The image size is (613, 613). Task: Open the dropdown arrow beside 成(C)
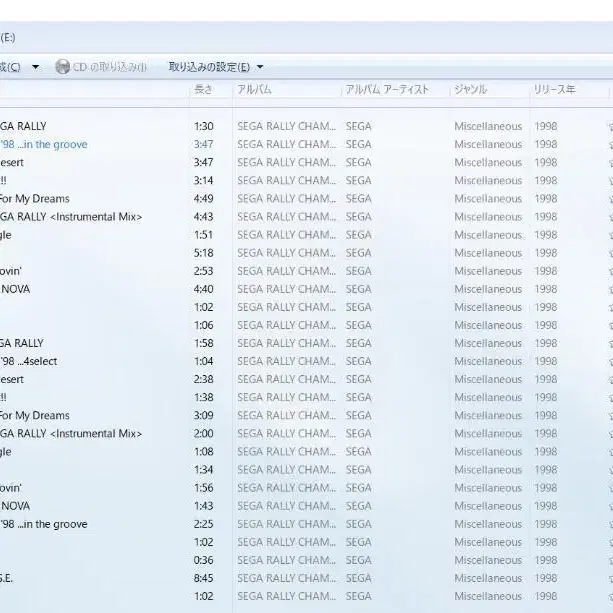35,67
